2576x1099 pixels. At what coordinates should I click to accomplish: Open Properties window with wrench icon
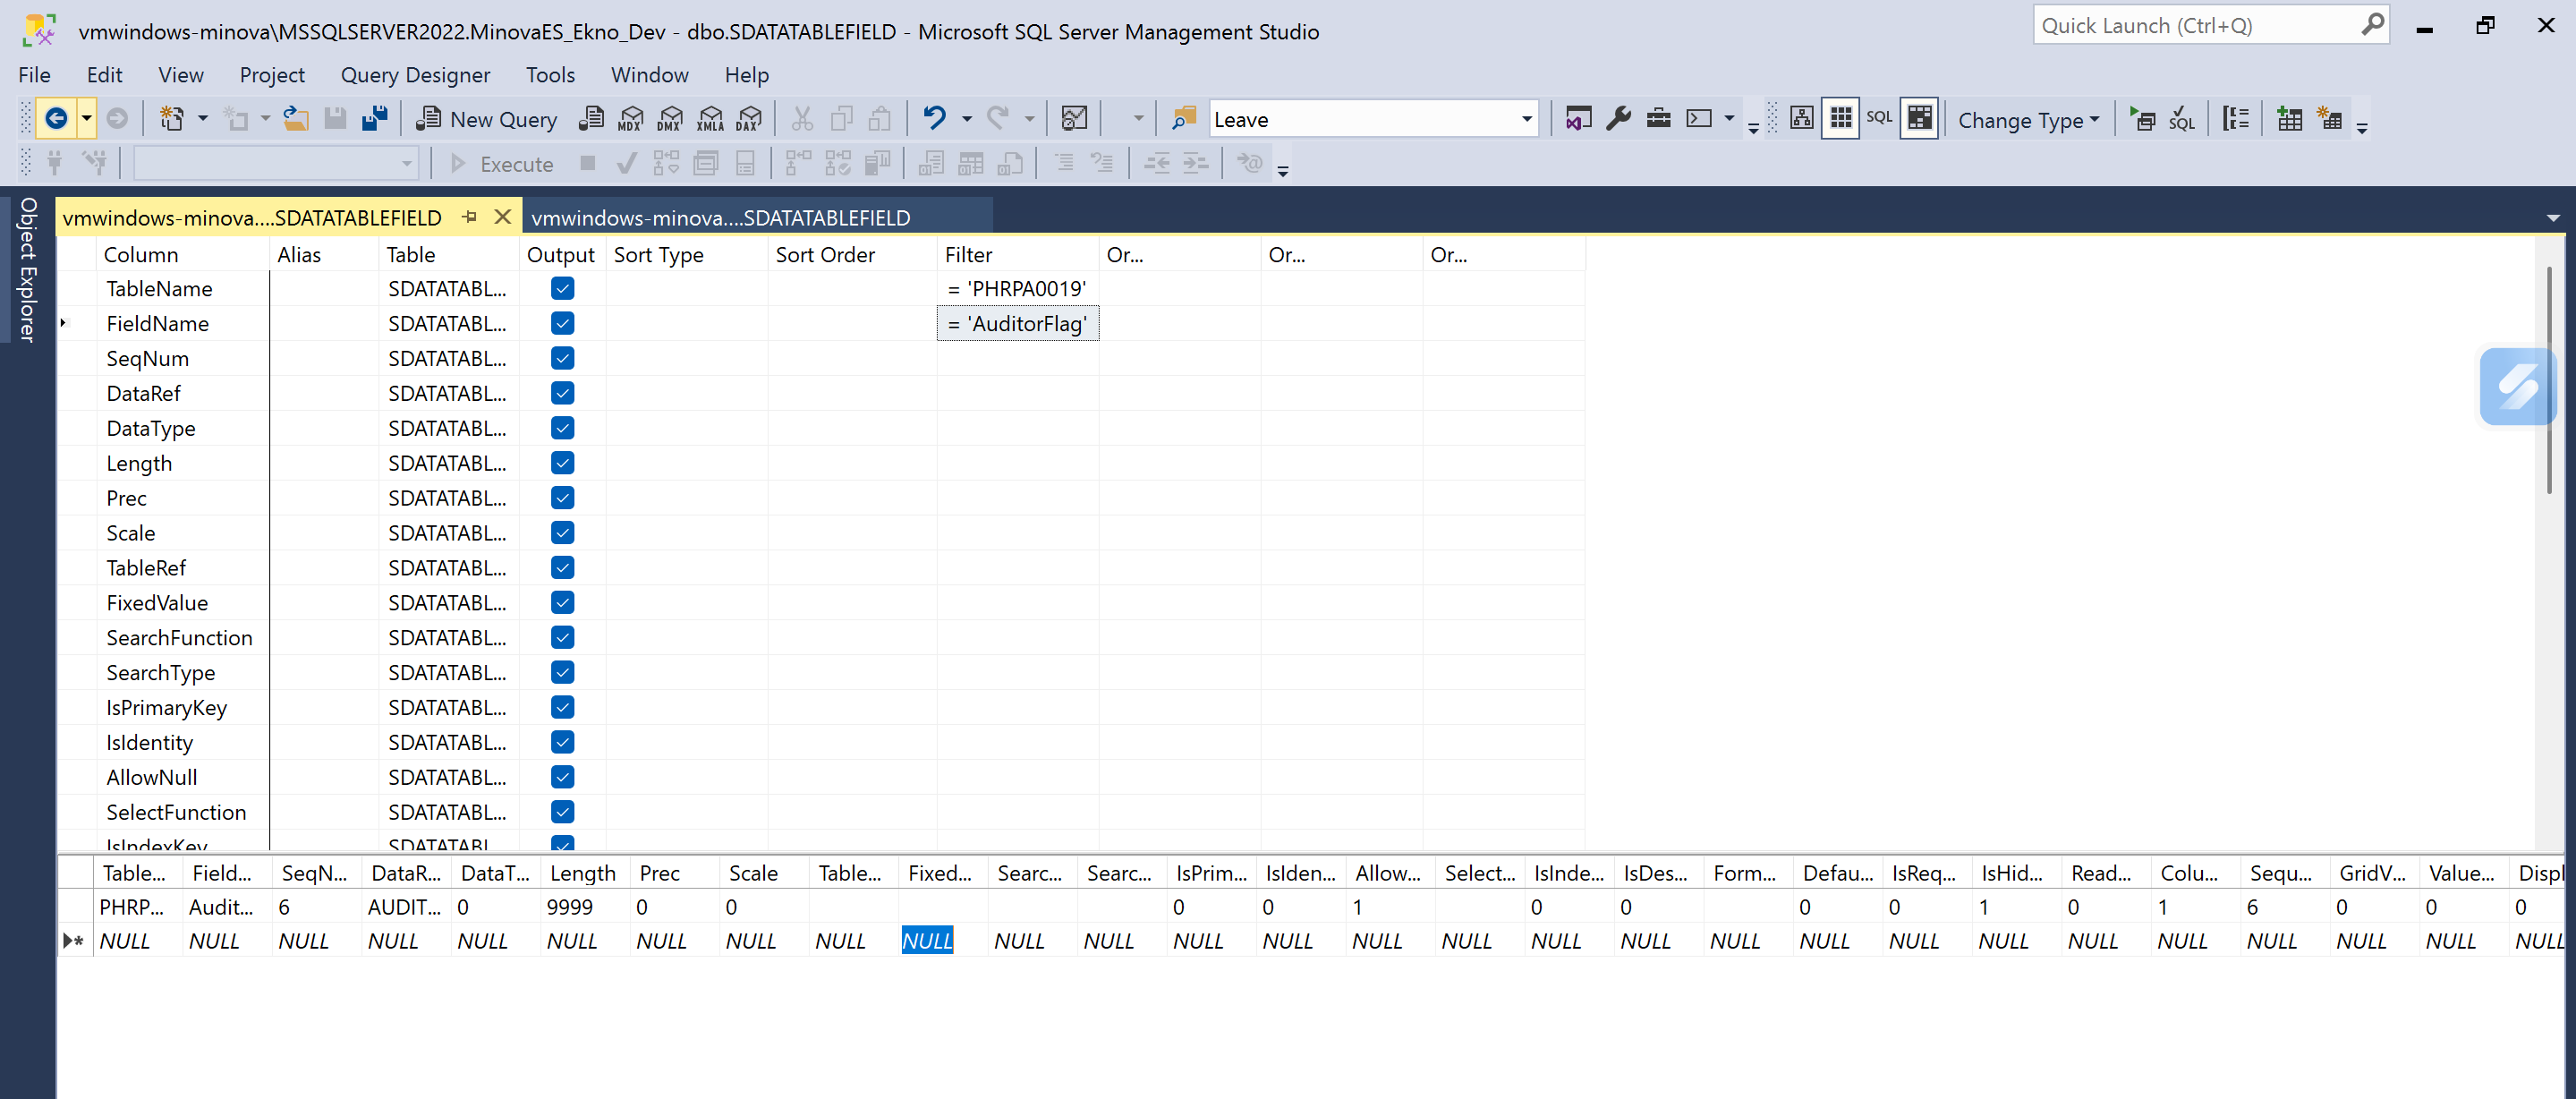coord(1618,119)
